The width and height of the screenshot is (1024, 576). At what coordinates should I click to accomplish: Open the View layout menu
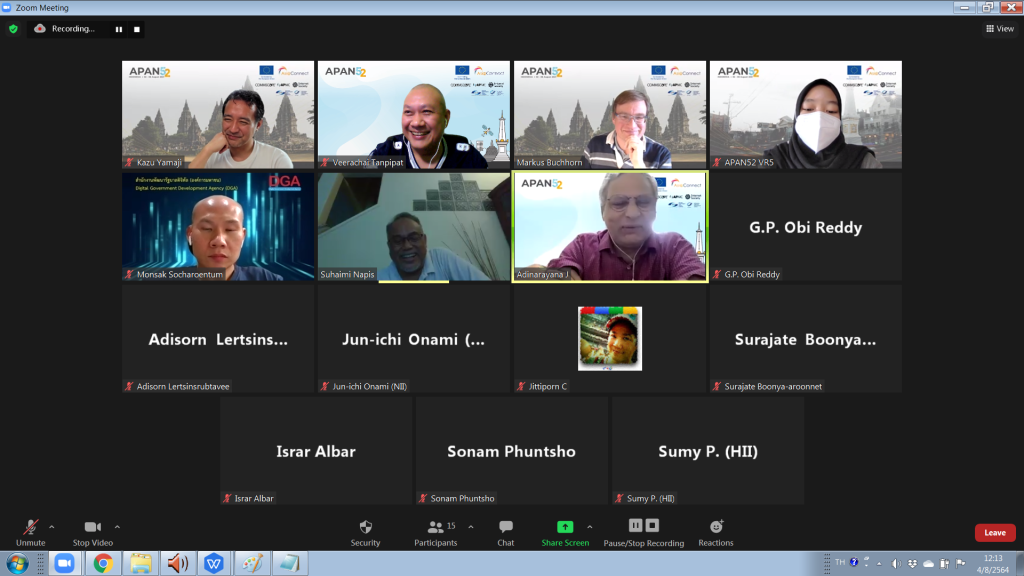click(1000, 29)
